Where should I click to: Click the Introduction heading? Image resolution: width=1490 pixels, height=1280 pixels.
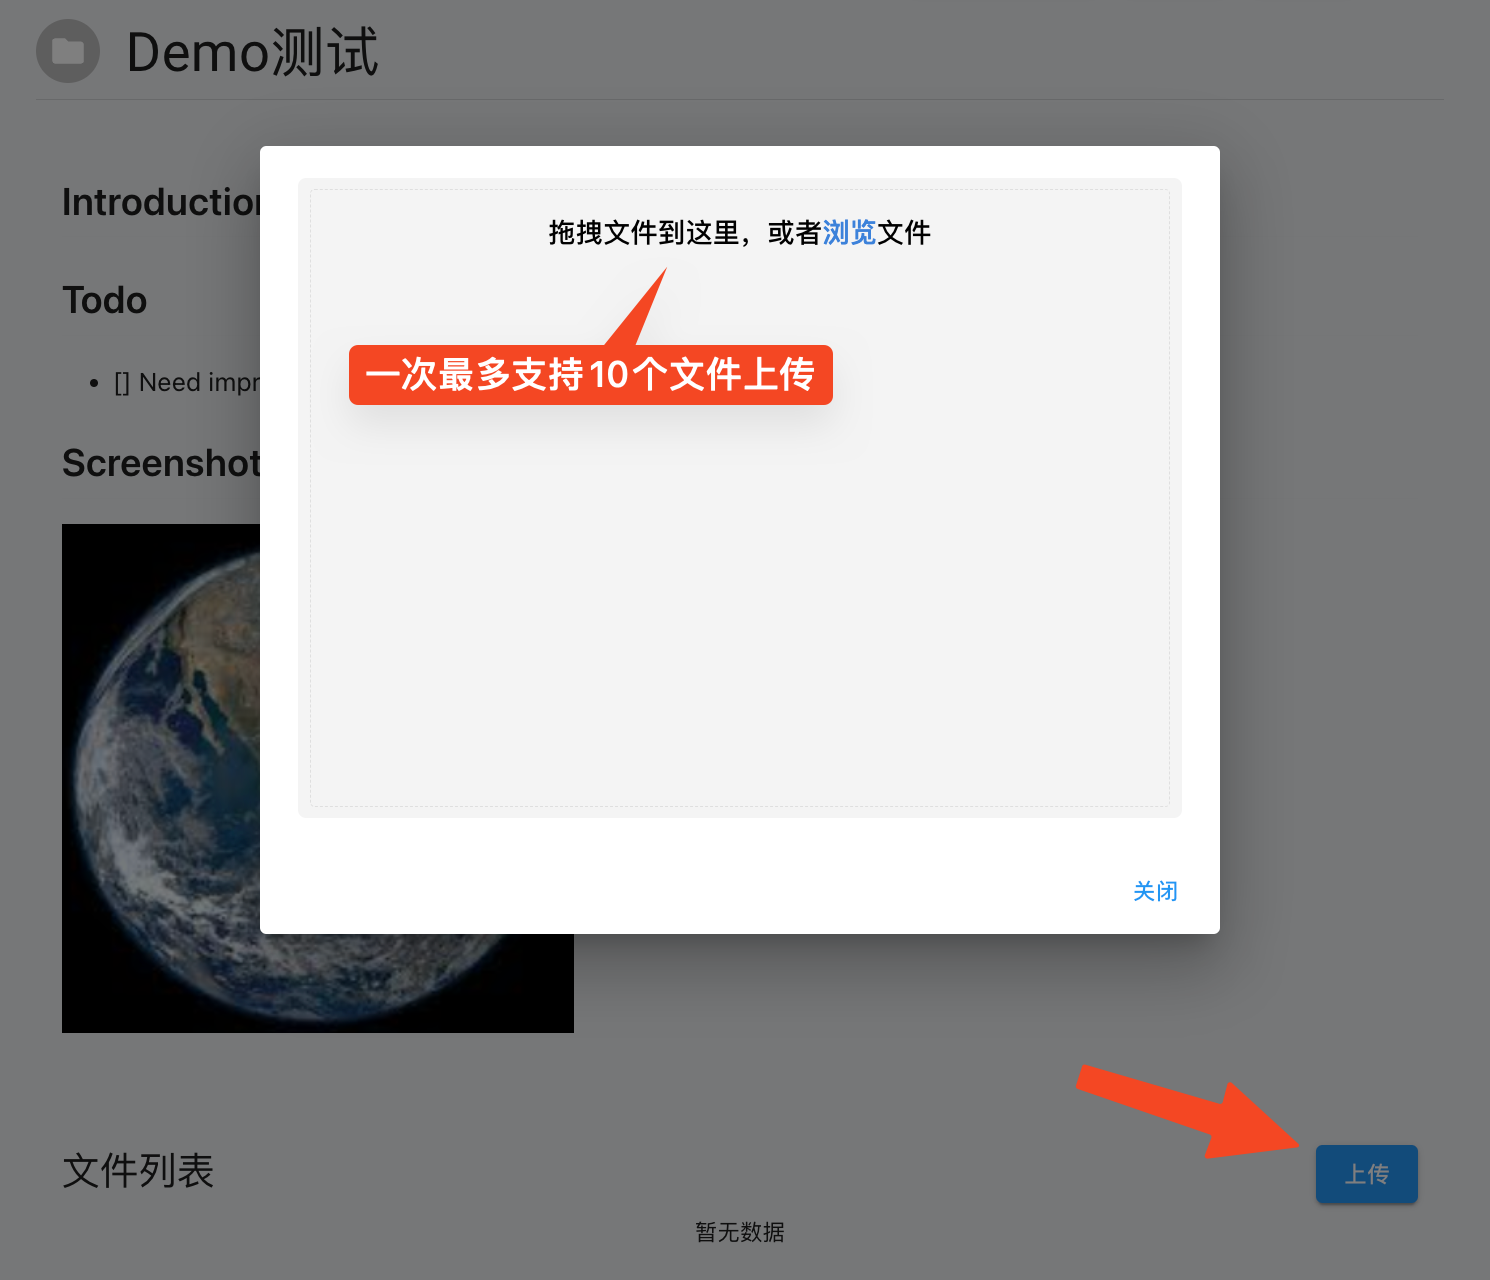[161, 202]
